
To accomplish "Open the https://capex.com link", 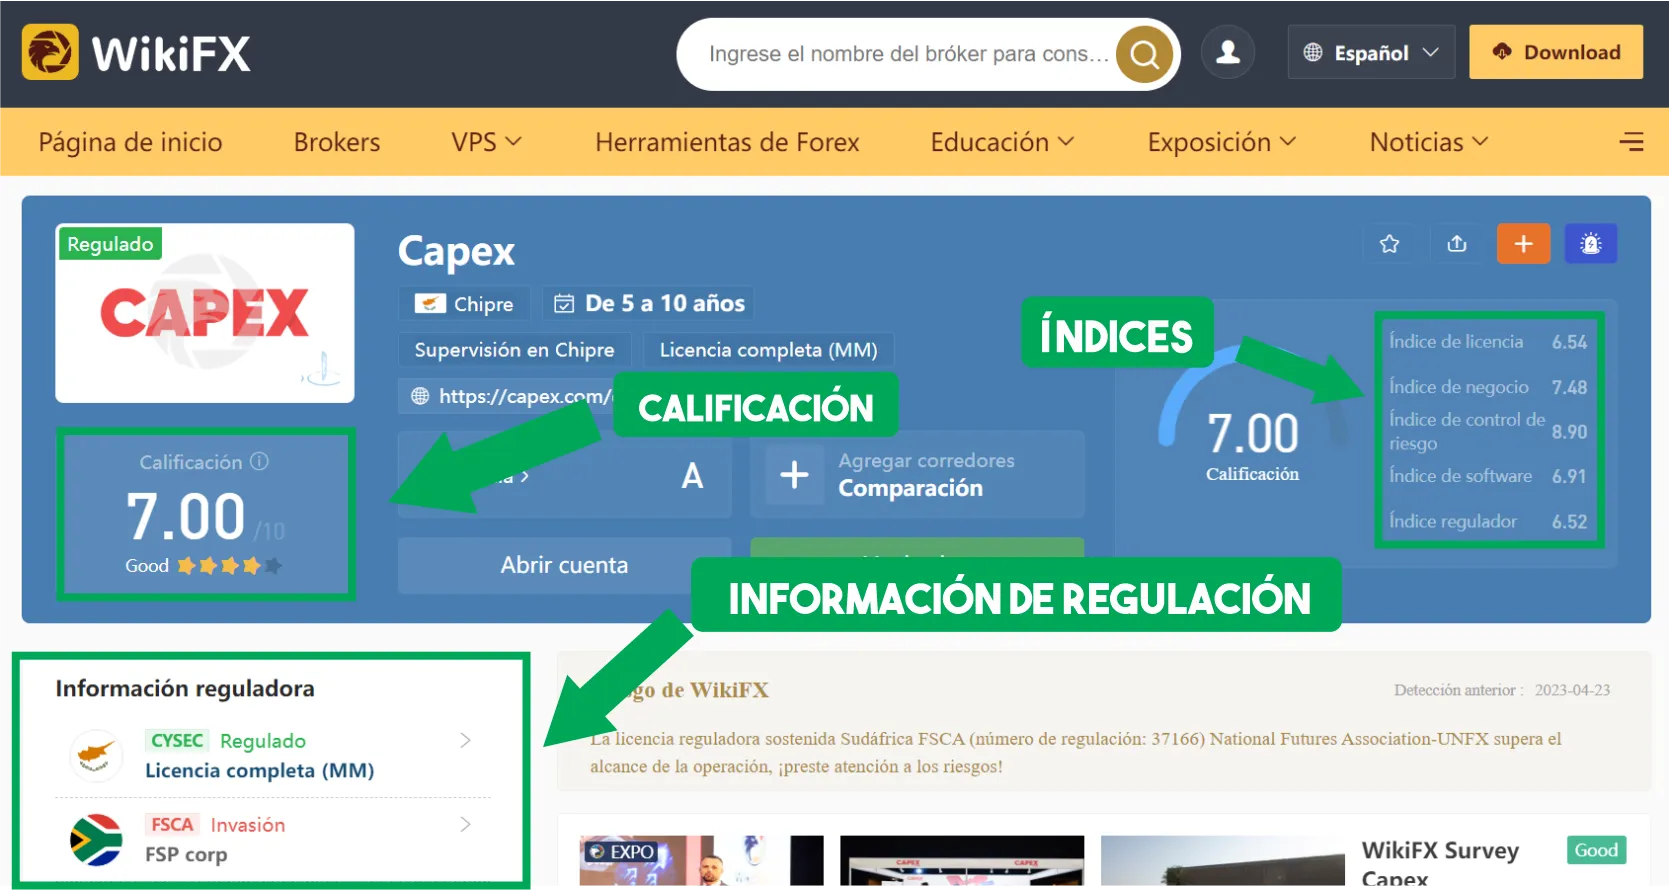I will [x=524, y=396].
